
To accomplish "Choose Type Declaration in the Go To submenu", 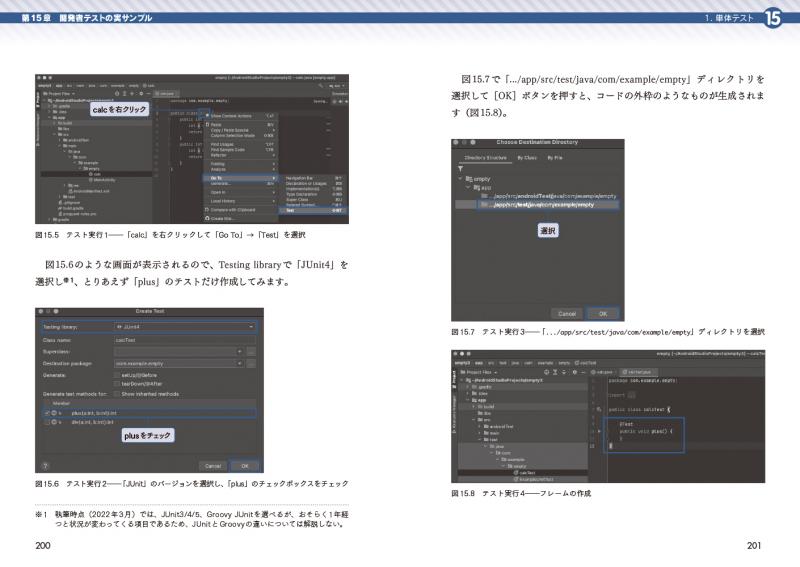I will (313, 194).
